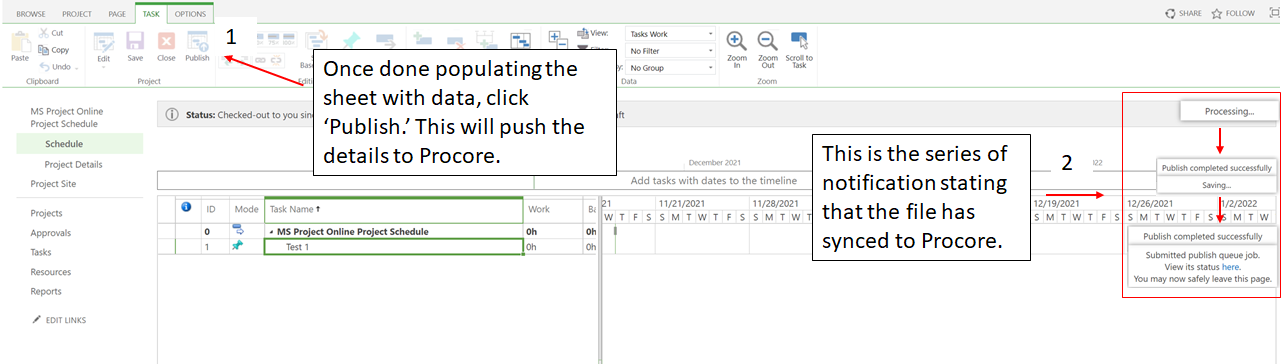Screen dimensions: 1281x364
Task: Open Project Site in left navigation
Action: 53,184
